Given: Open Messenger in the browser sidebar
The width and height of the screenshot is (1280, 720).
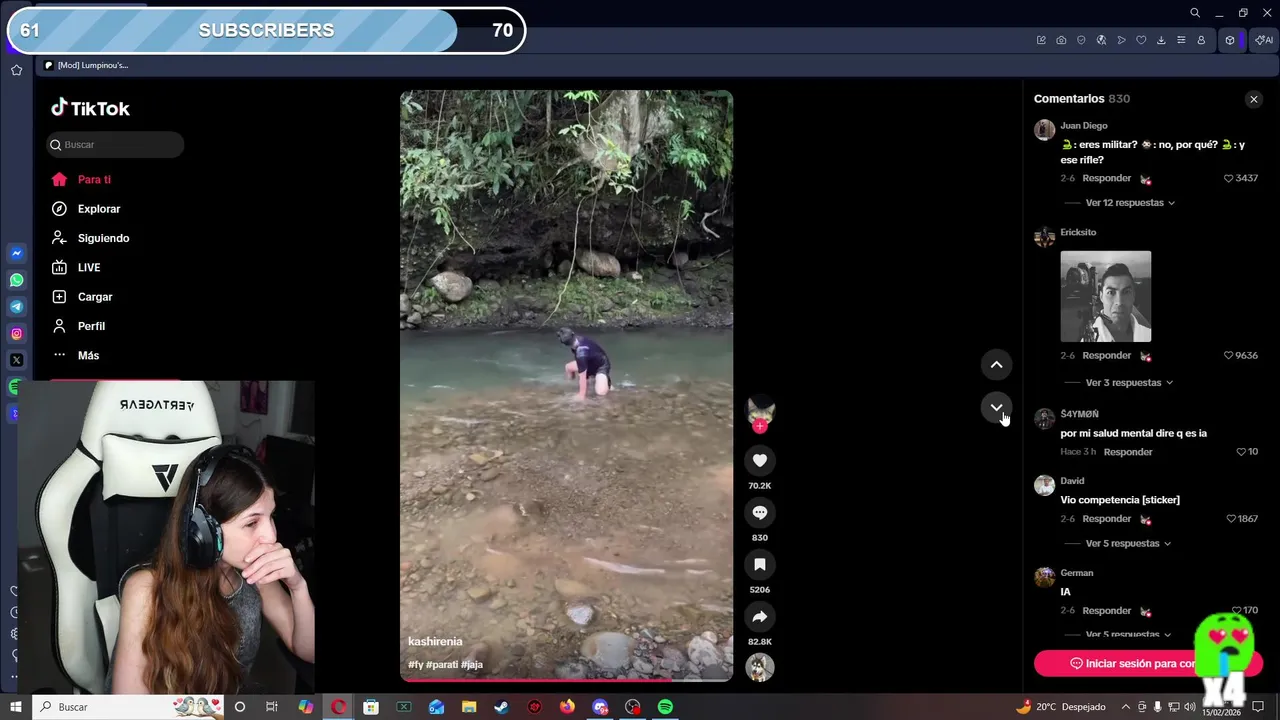Looking at the screenshot, I should [16, 254].
